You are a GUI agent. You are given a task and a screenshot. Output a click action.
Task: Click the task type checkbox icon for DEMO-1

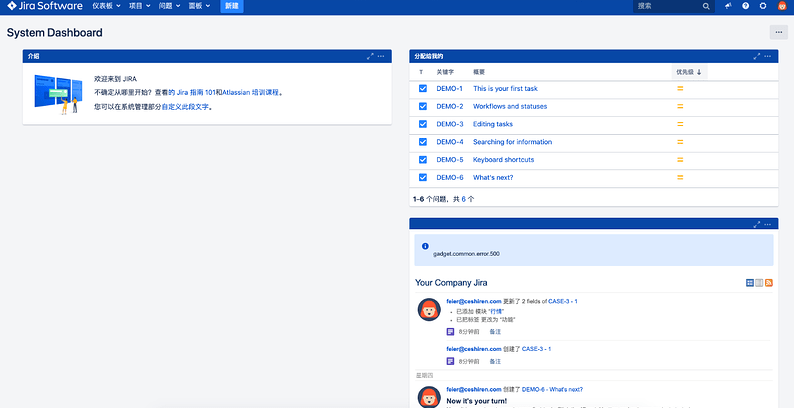pyautogui.click(x=423, y=89)
